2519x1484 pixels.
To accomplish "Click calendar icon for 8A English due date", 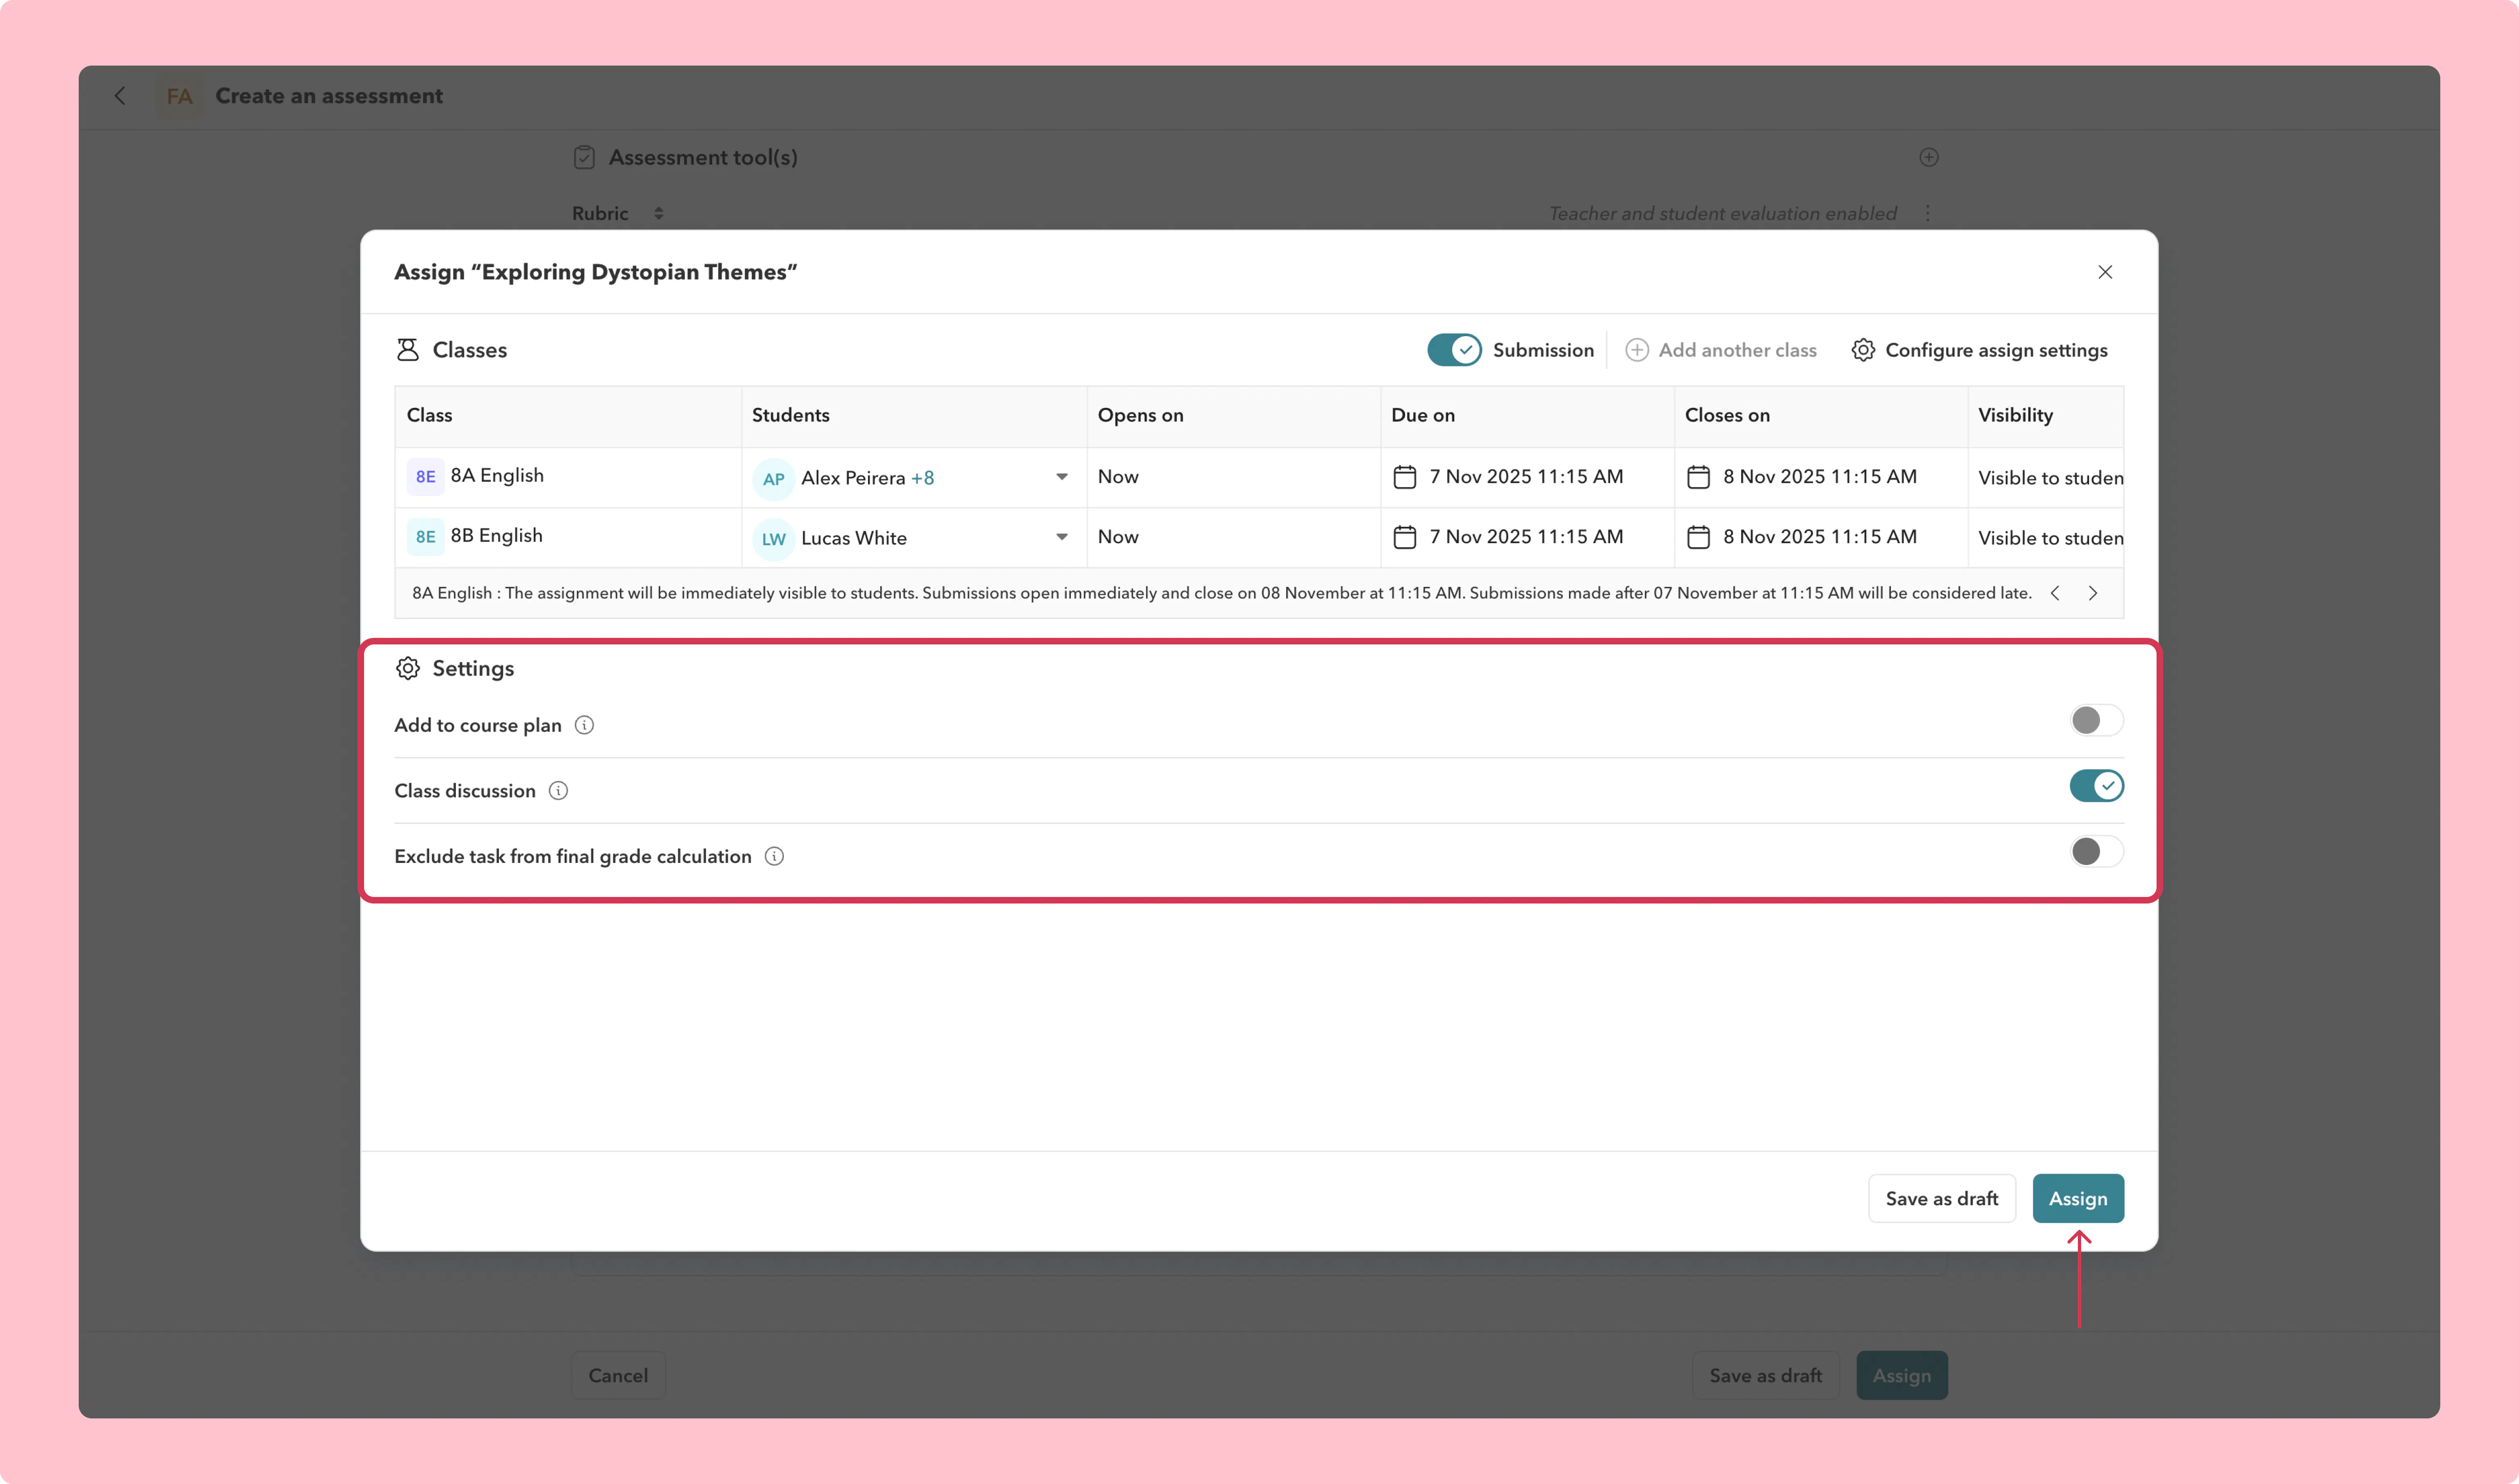I will coord(1405,477).
